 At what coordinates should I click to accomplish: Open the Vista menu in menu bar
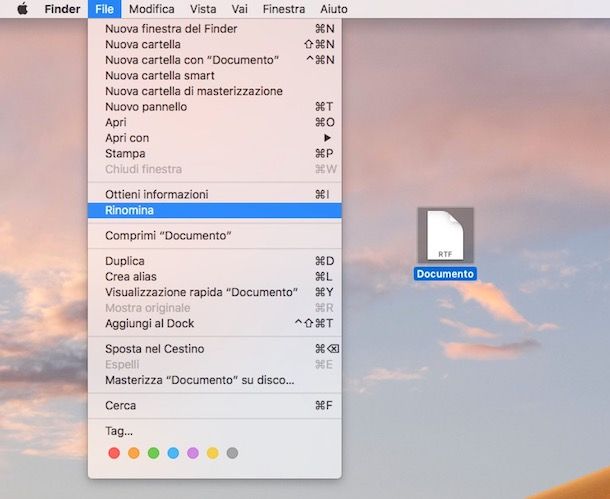[203, 9]
